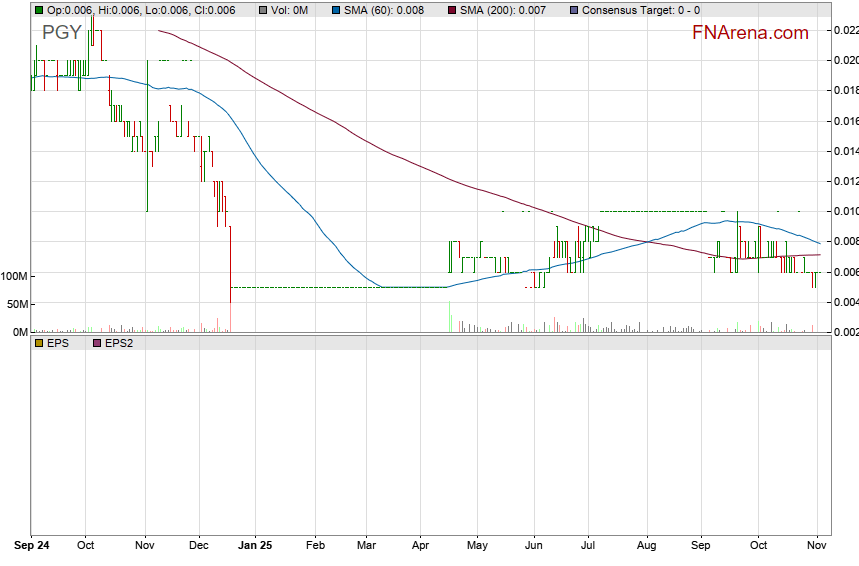This screenshot has height=566, width=859.
Task: Click the grey Vol legend square
Action: (262, 10)
